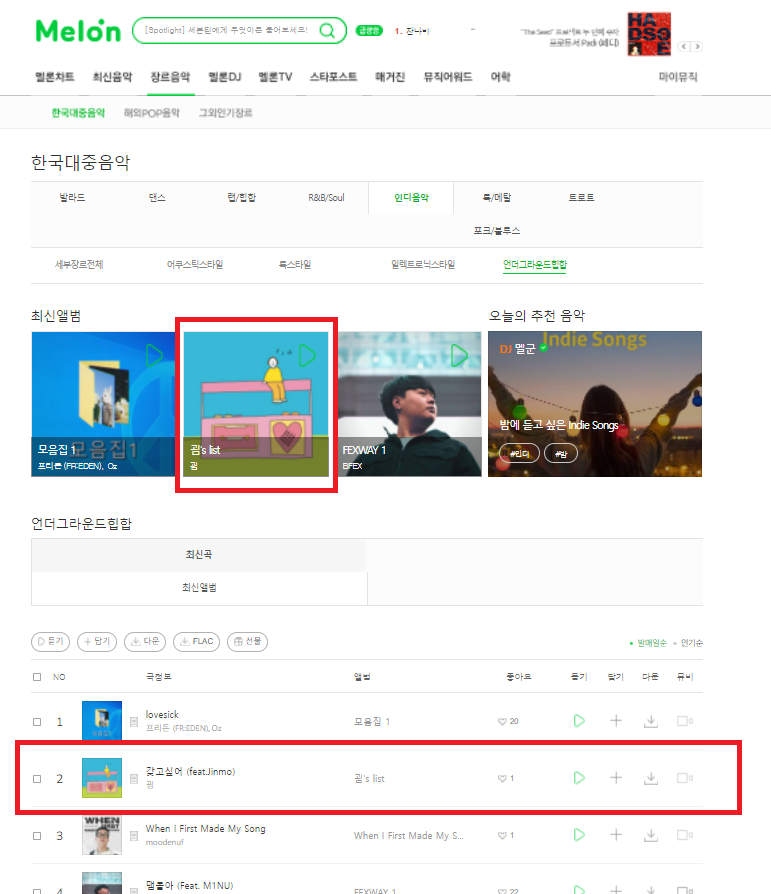Image resolution: width=771 pixels, height=894 pixels.
Task: Open song details icon for lovesick
Action: (x=134, y=722)
